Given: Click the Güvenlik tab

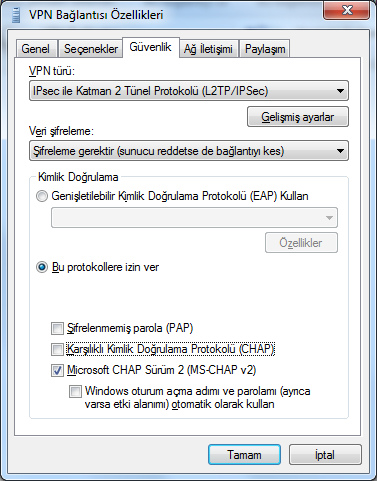Looking at the screenshot, I should [x=151, y=47].
